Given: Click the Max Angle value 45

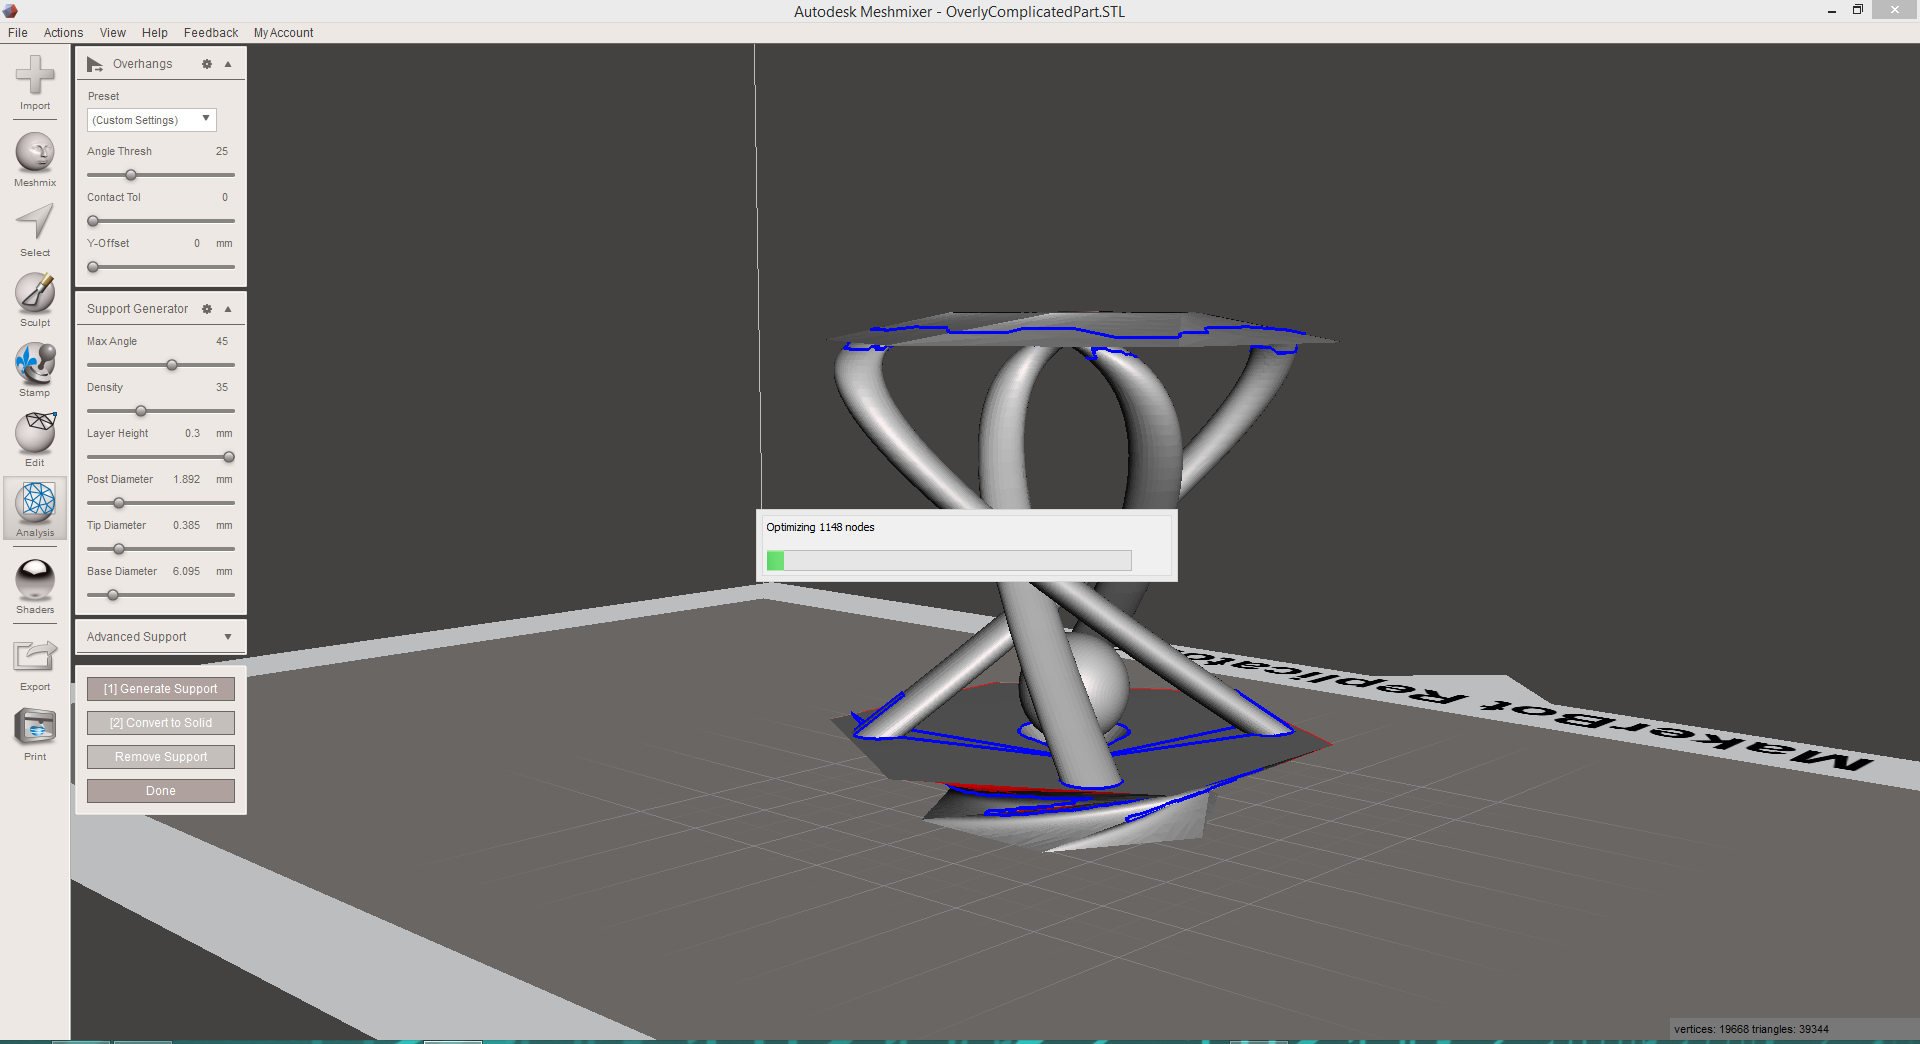Looking at the screenshot, I should [x=222, y=342].
